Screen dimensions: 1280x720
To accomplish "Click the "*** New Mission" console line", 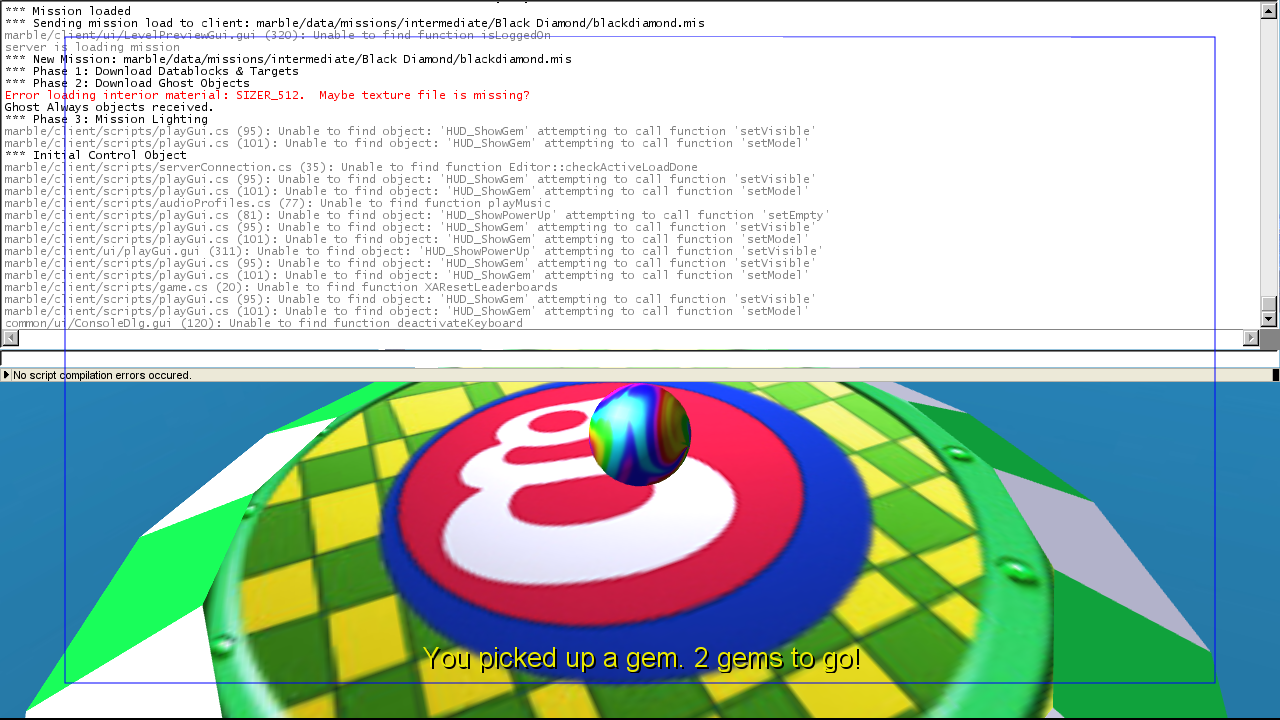I will 288,59.
